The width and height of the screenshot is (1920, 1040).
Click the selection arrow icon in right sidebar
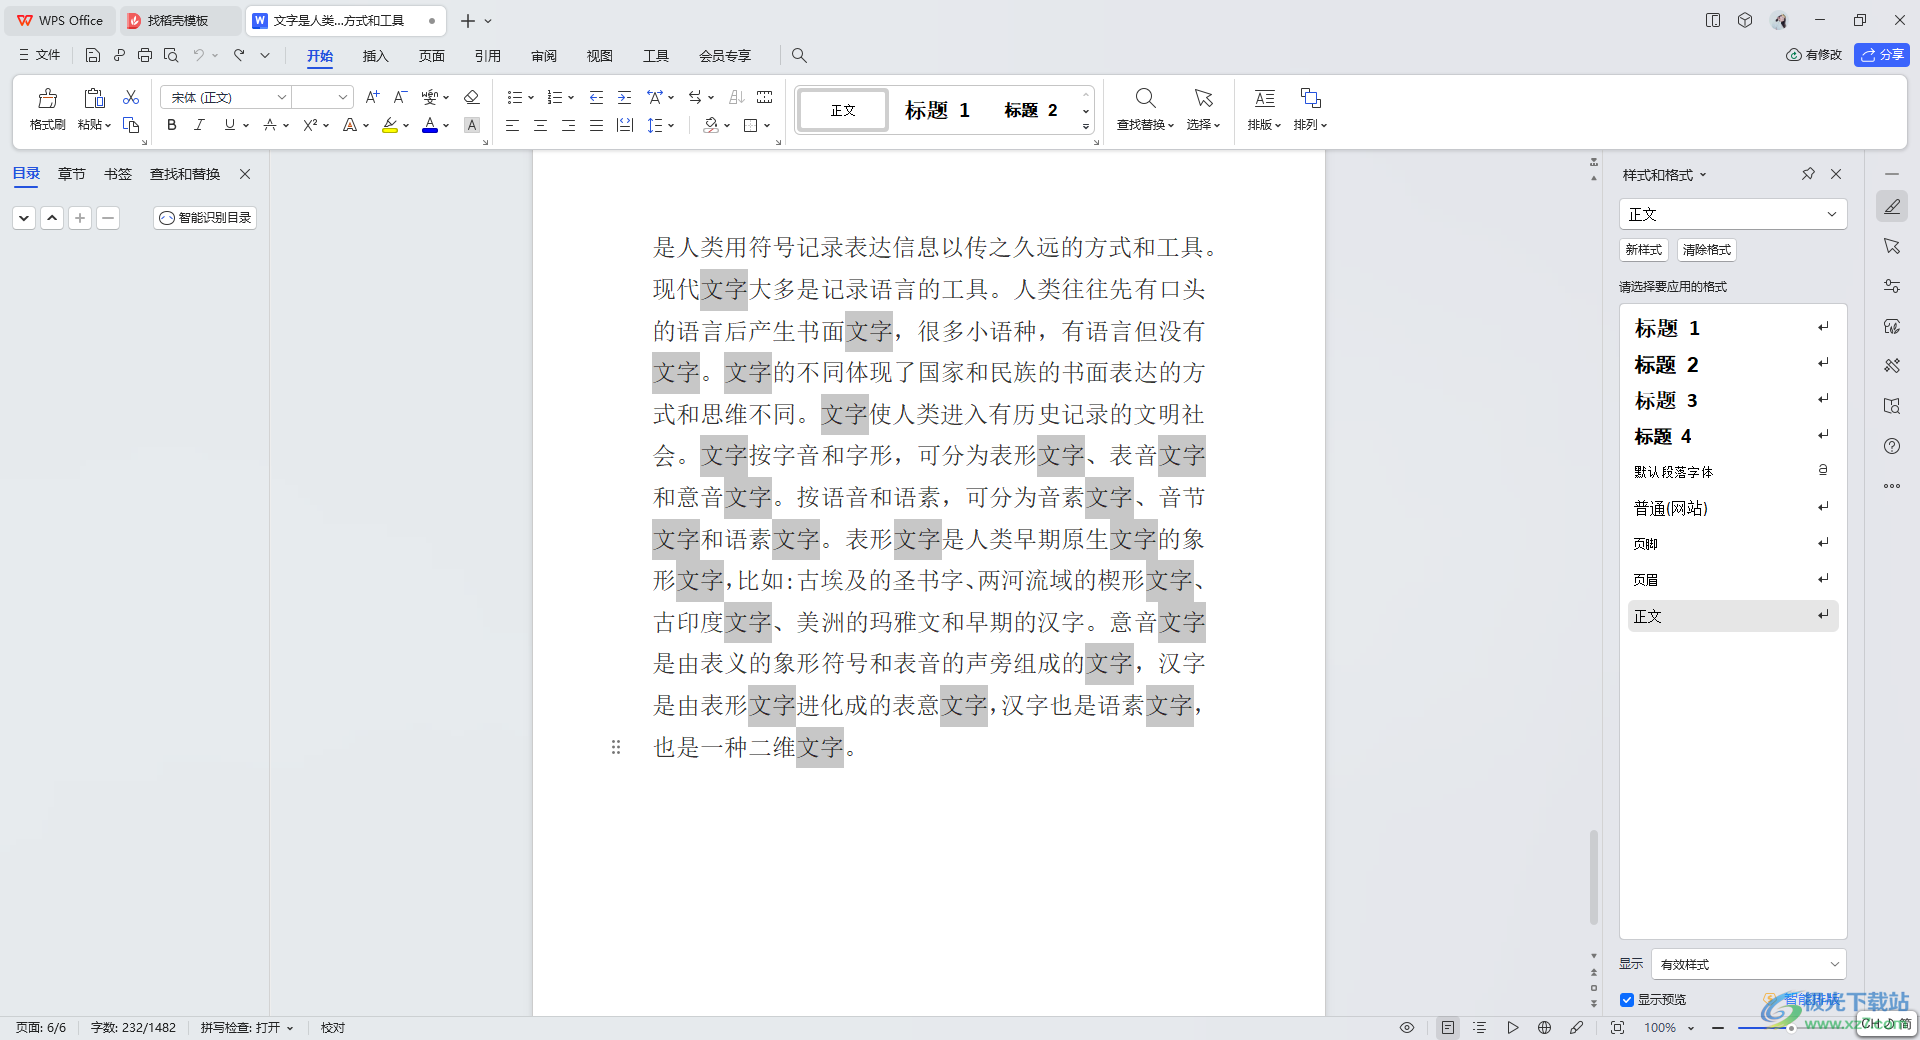(x=1892, y=246)
